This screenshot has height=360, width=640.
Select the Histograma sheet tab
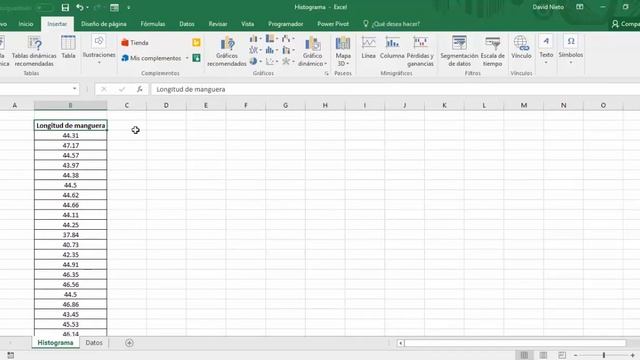tap(56, 343)
